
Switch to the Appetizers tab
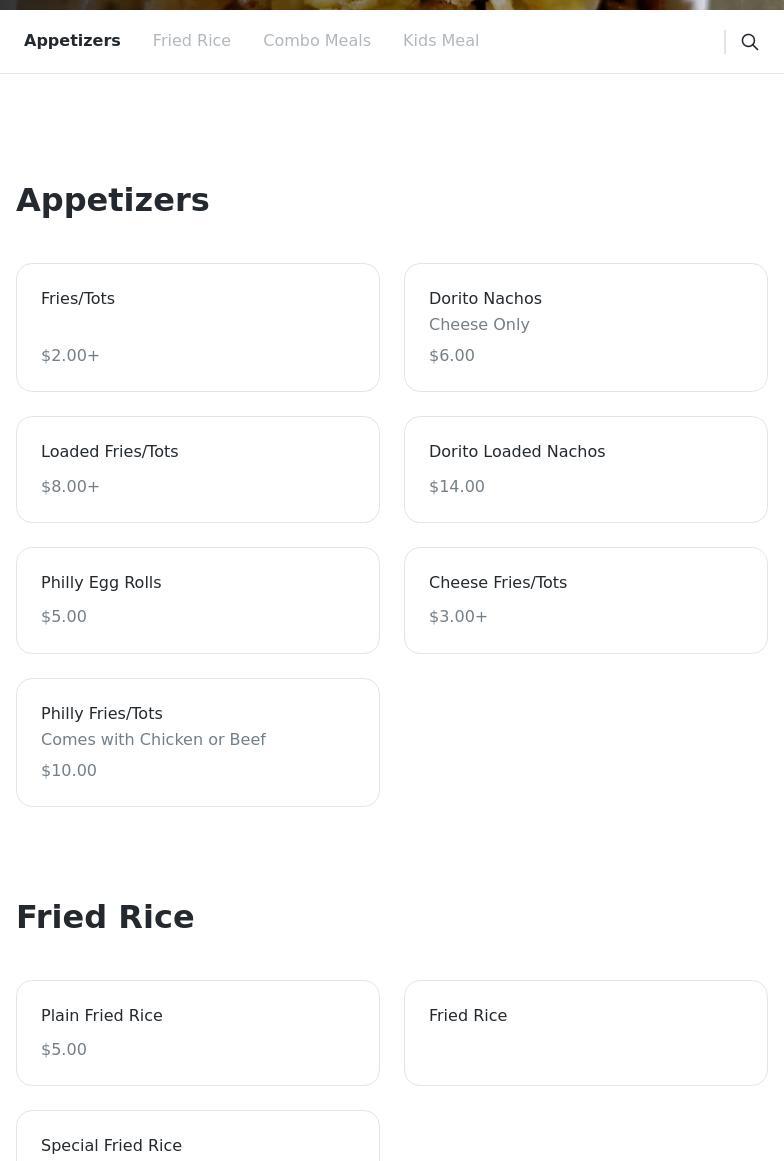pos(72,41)
